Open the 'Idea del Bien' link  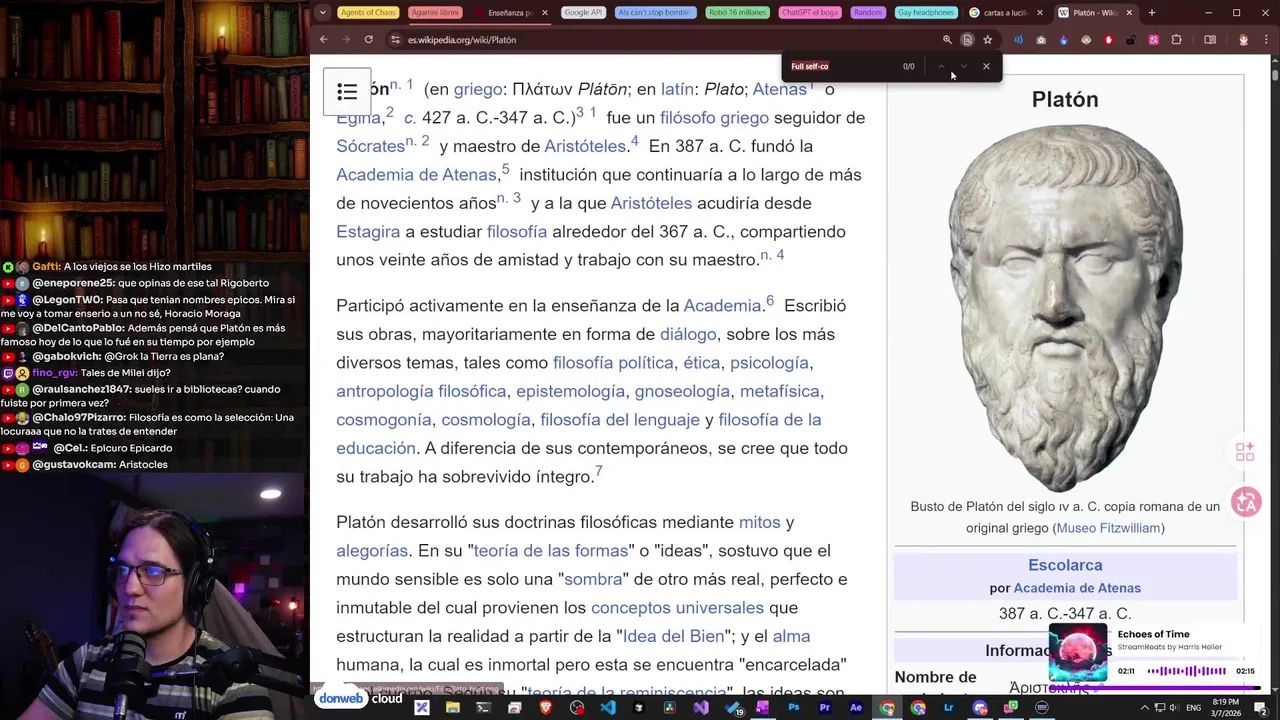pos(673,636)
